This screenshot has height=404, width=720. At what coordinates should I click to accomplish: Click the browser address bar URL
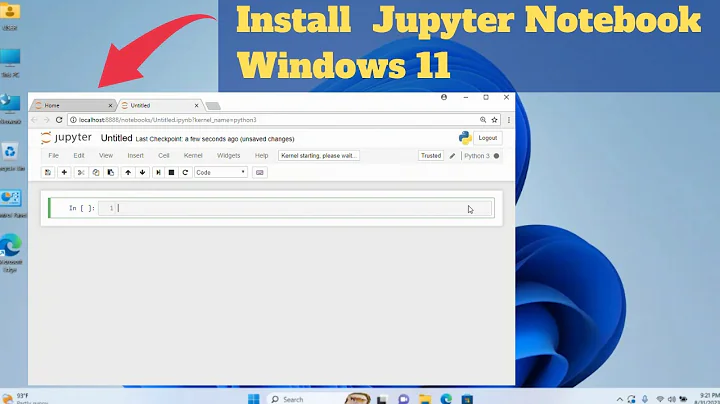tap(167, 120)
